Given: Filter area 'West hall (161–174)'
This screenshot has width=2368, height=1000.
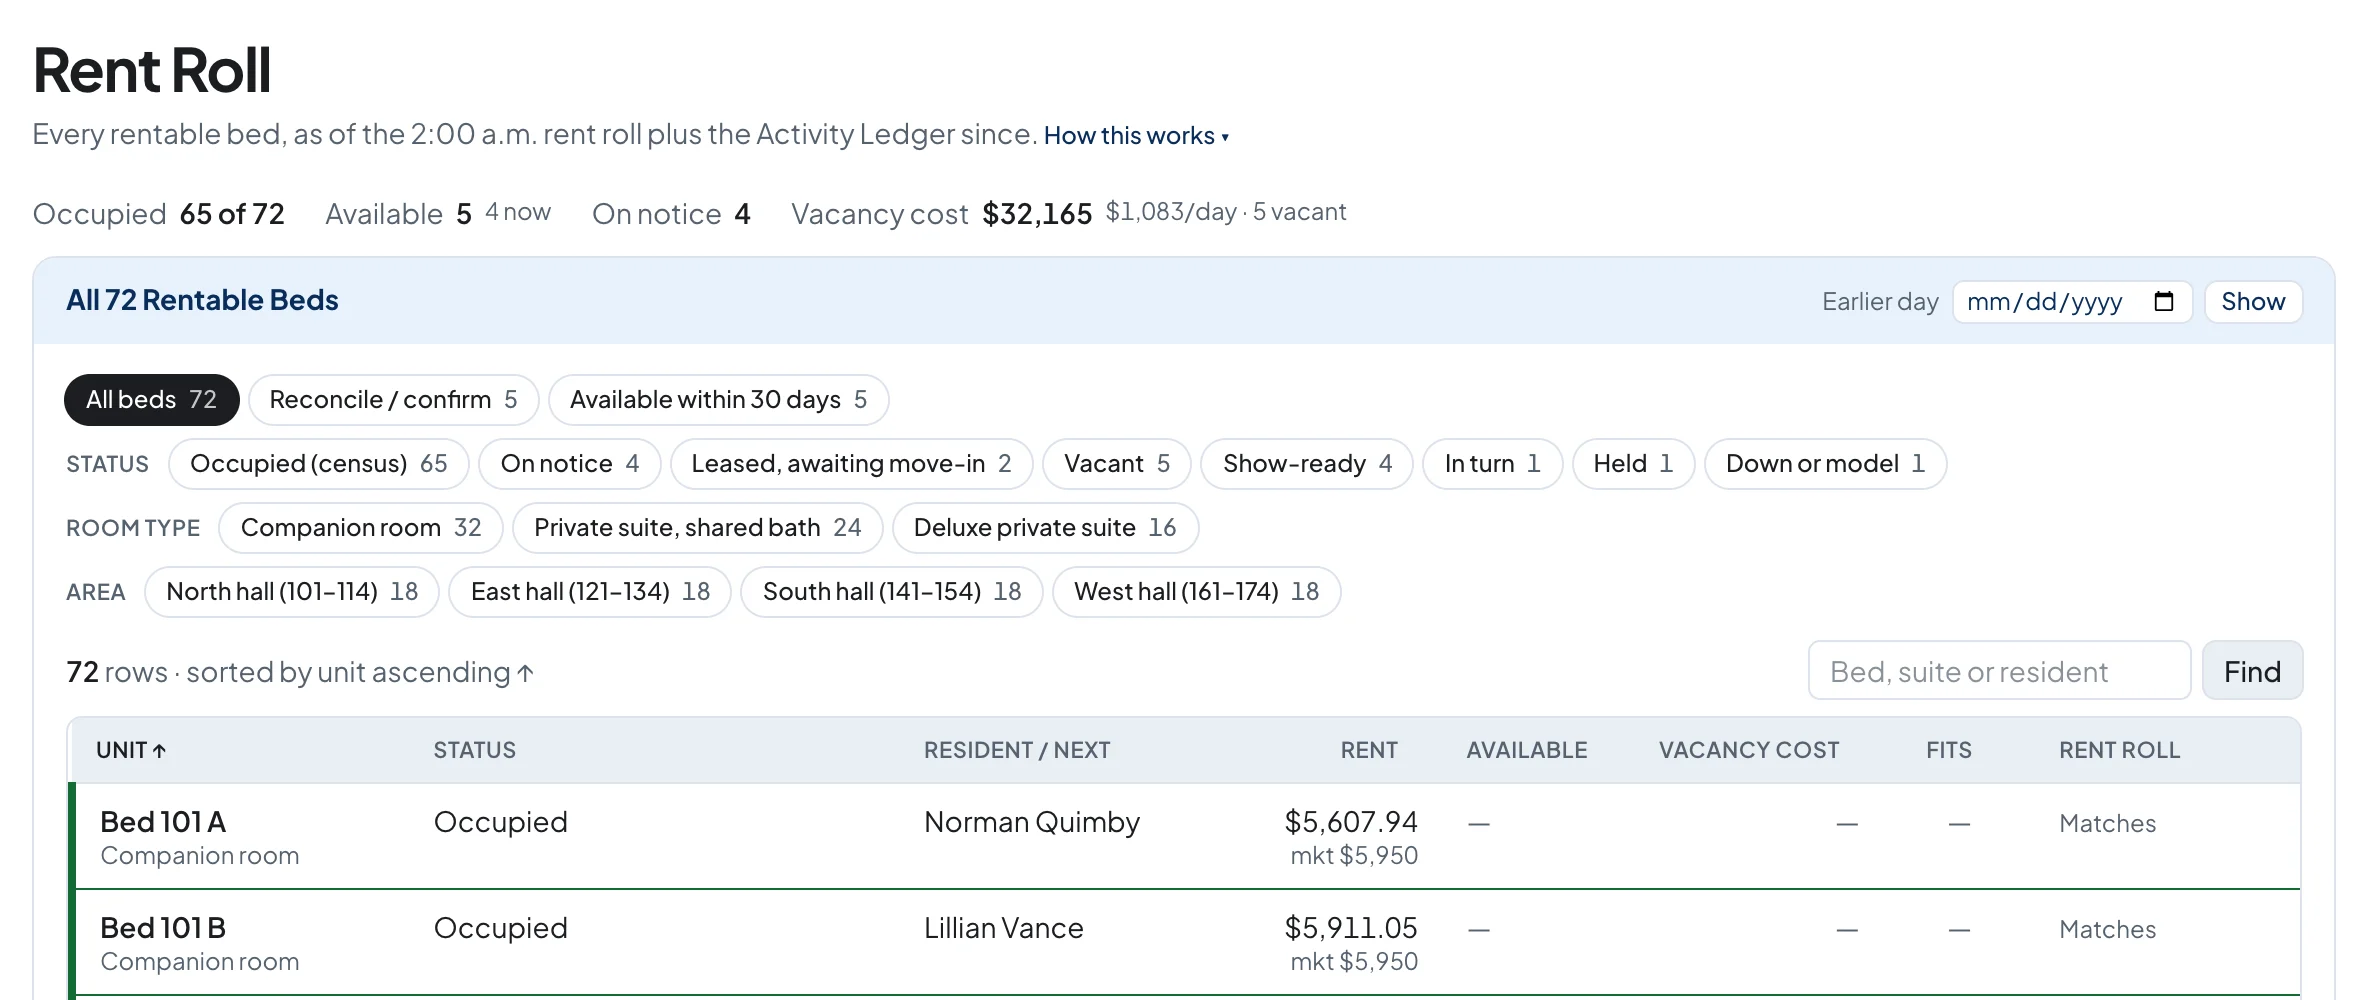Looking at the screenshot, I should coord(1196,592).
